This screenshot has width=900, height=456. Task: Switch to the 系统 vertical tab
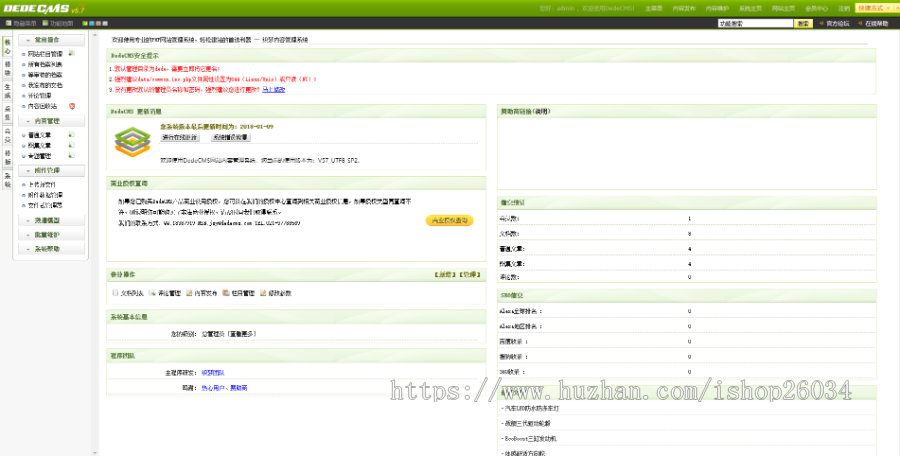[7, 180]
